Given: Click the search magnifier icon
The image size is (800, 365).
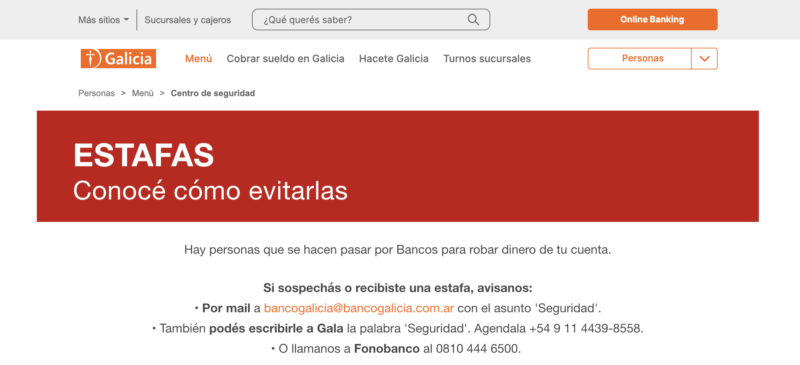Looking at the screenshot, I should coord(473,20).
